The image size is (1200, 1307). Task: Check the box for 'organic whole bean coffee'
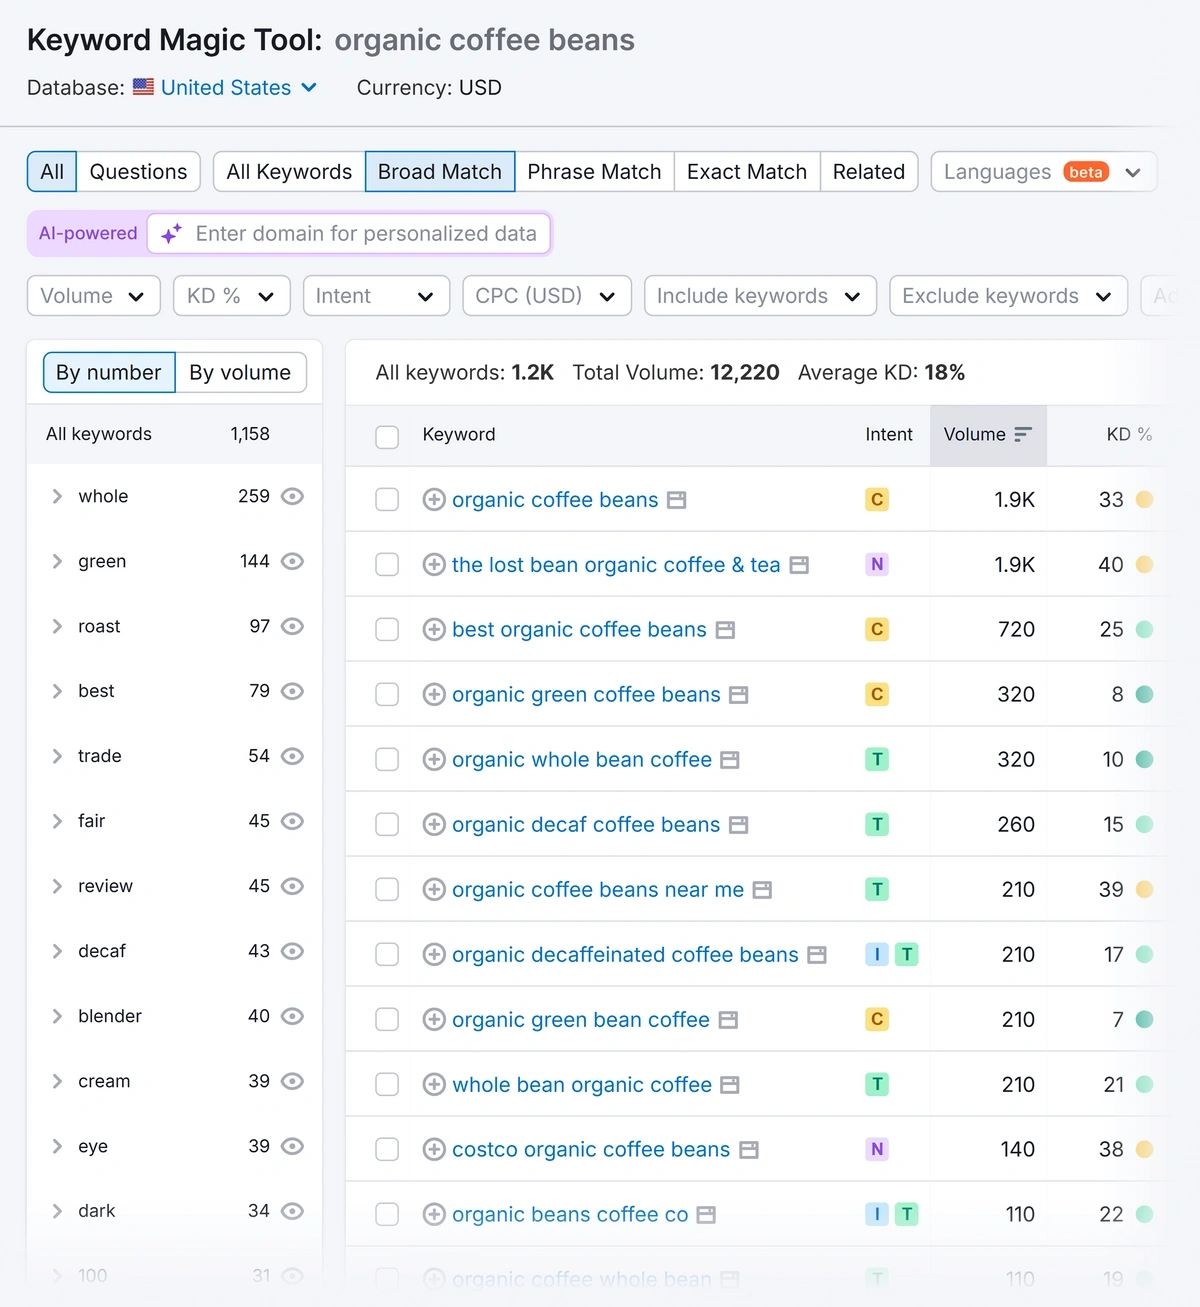pyautogui.click(x=387, y=760)
